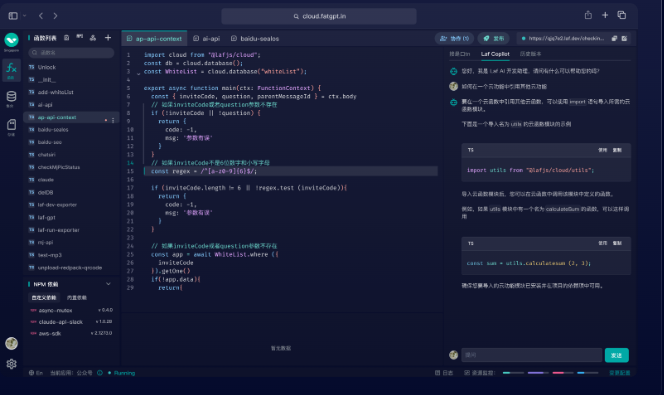Fold code at line 3 chevron

click(138, 73)
